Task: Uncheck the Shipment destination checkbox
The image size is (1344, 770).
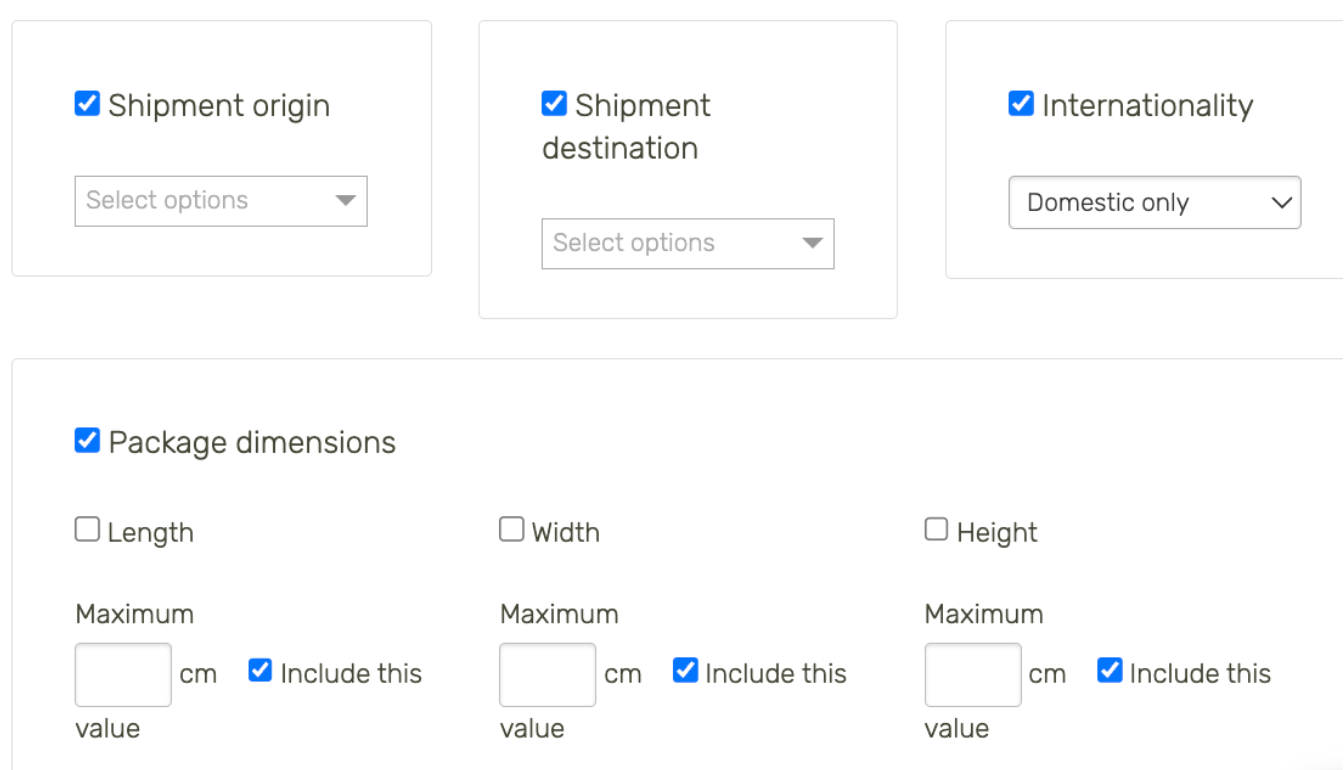Action: [554, 104]
